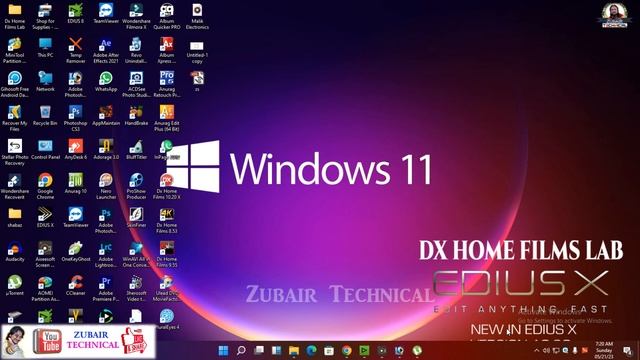Open Gihosoft Free Android Data icon
This screenshot has height=360, width=640.
coord(15,84)
